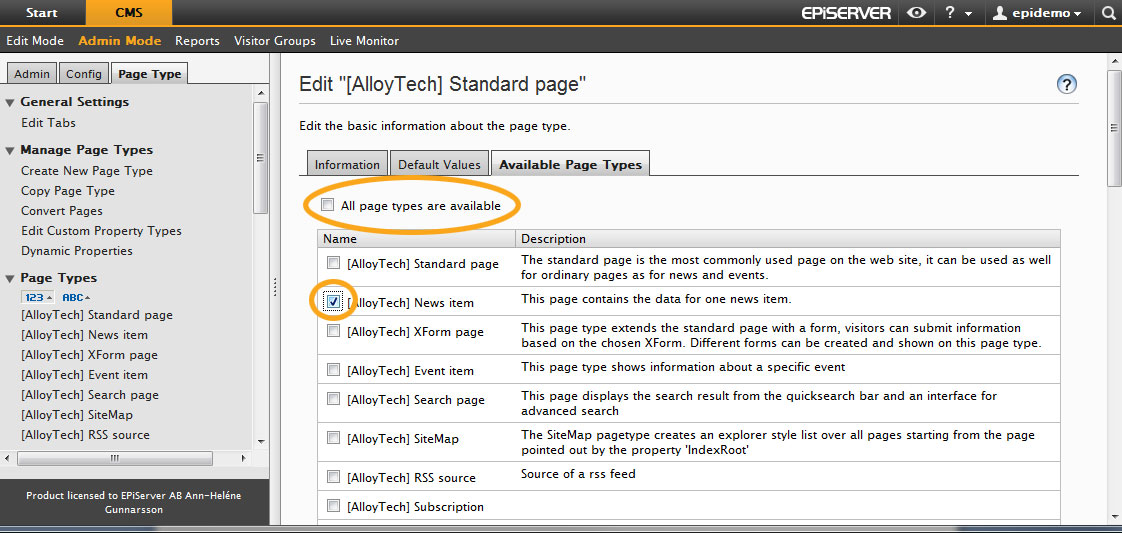Viewport: 1122px width, 533px height.
Task: Open the Config tab in sidebar
Action: click(84, 74)
